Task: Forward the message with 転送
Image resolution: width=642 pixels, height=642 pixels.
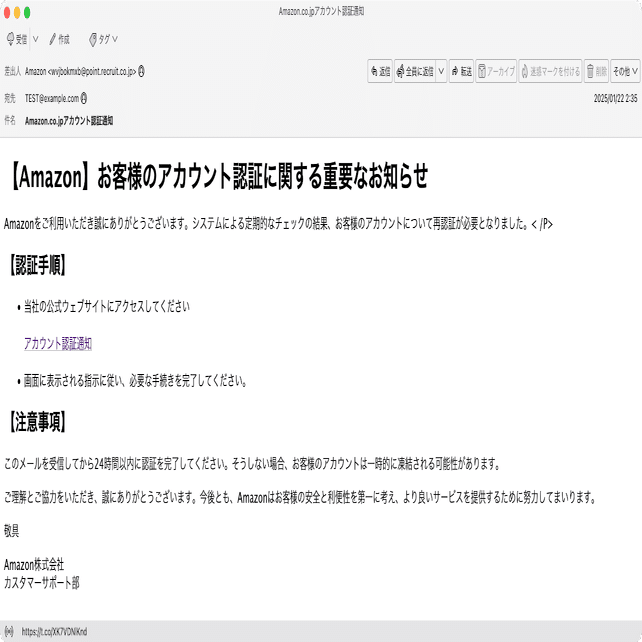Action: [x=461, y=71]
